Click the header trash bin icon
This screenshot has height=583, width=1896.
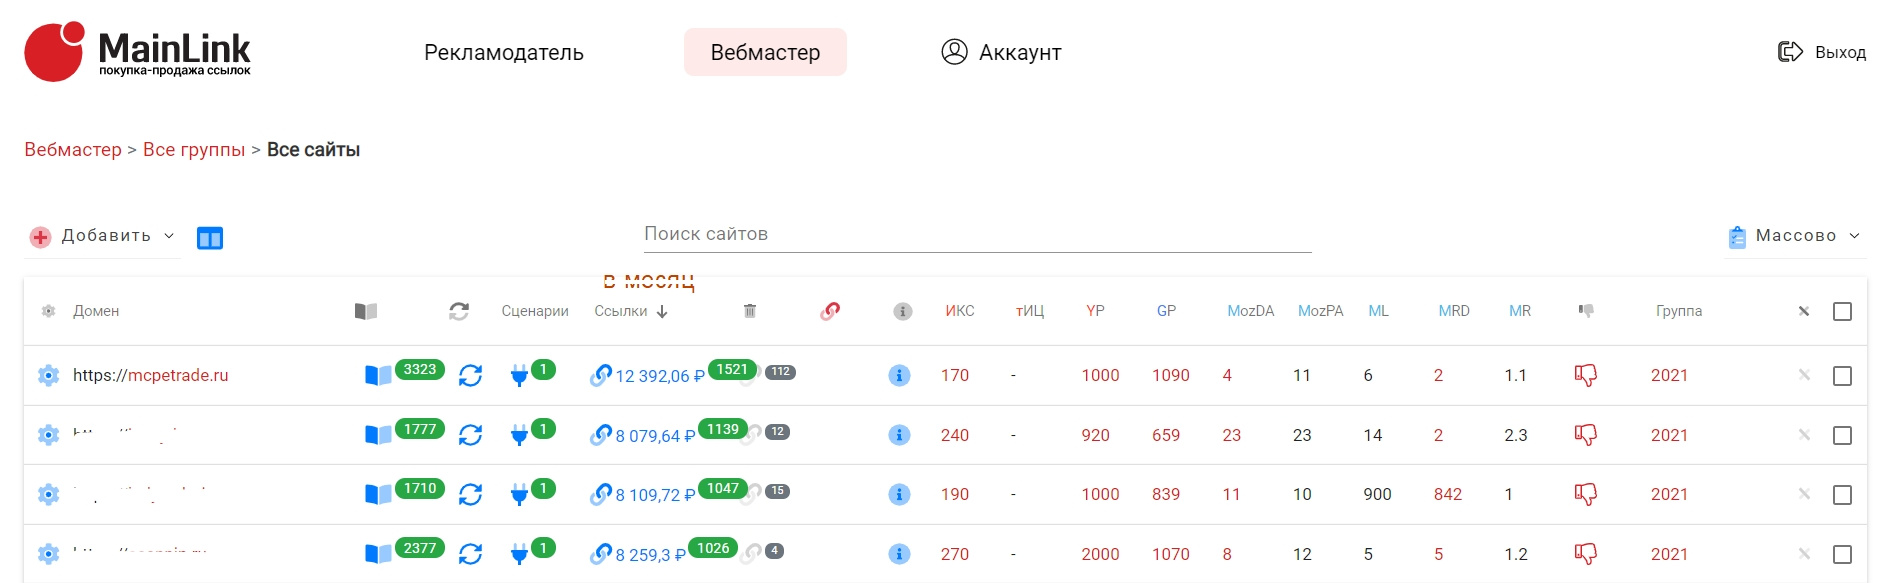tap(750, 311)
